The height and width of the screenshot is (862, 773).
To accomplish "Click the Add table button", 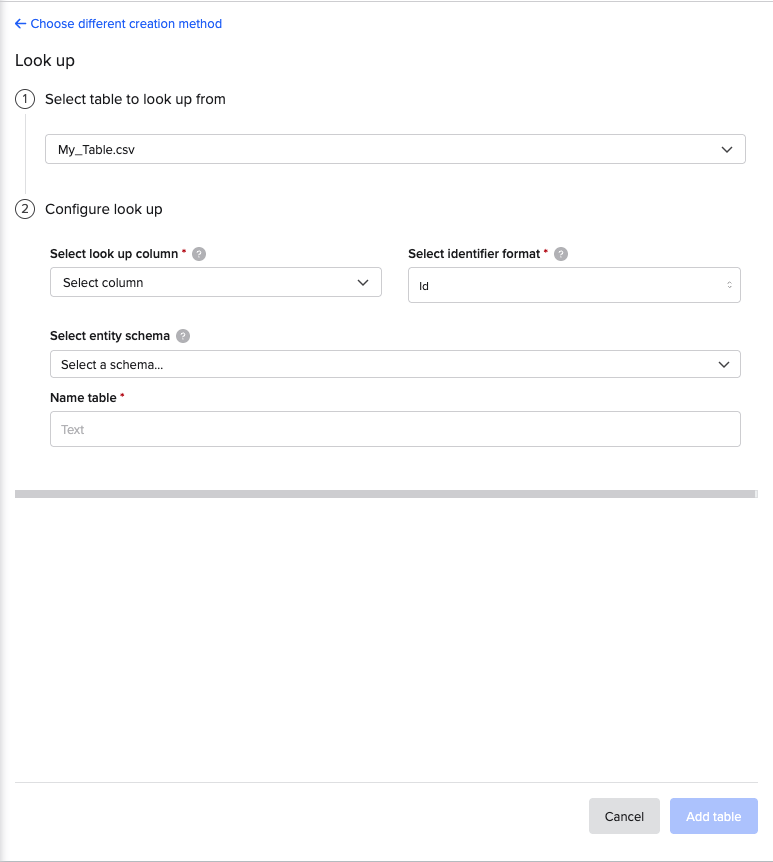I will 713,816.
